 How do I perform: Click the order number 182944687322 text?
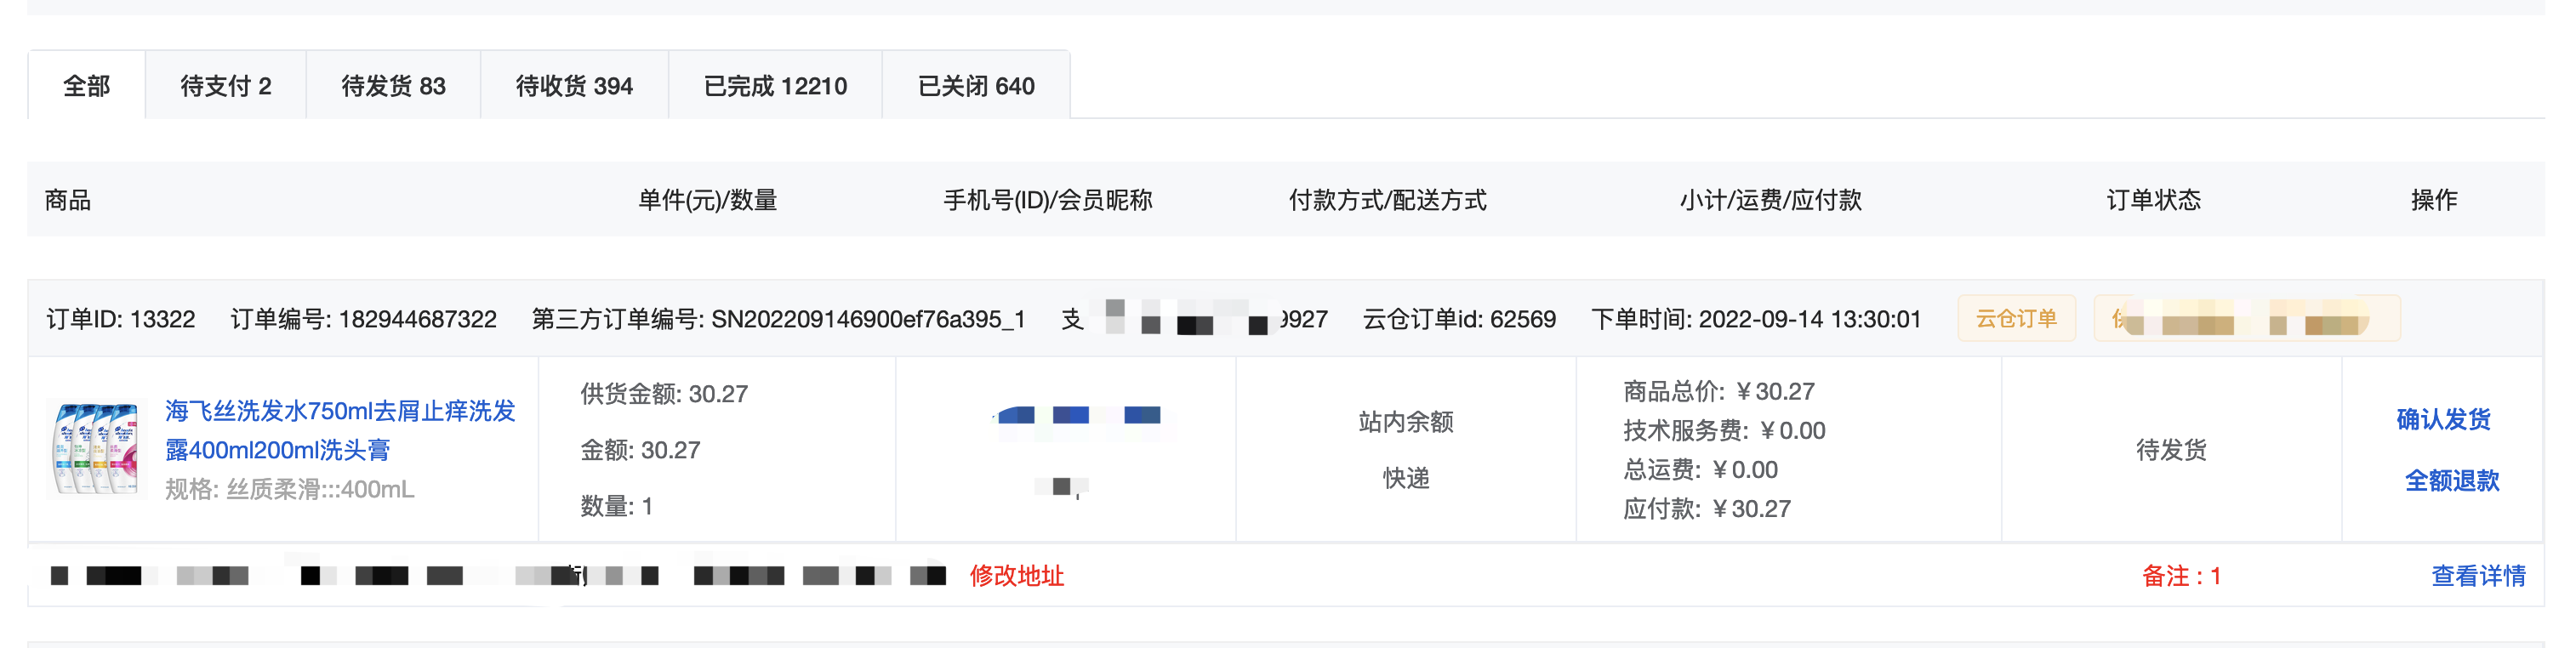[x=417, y=319]
